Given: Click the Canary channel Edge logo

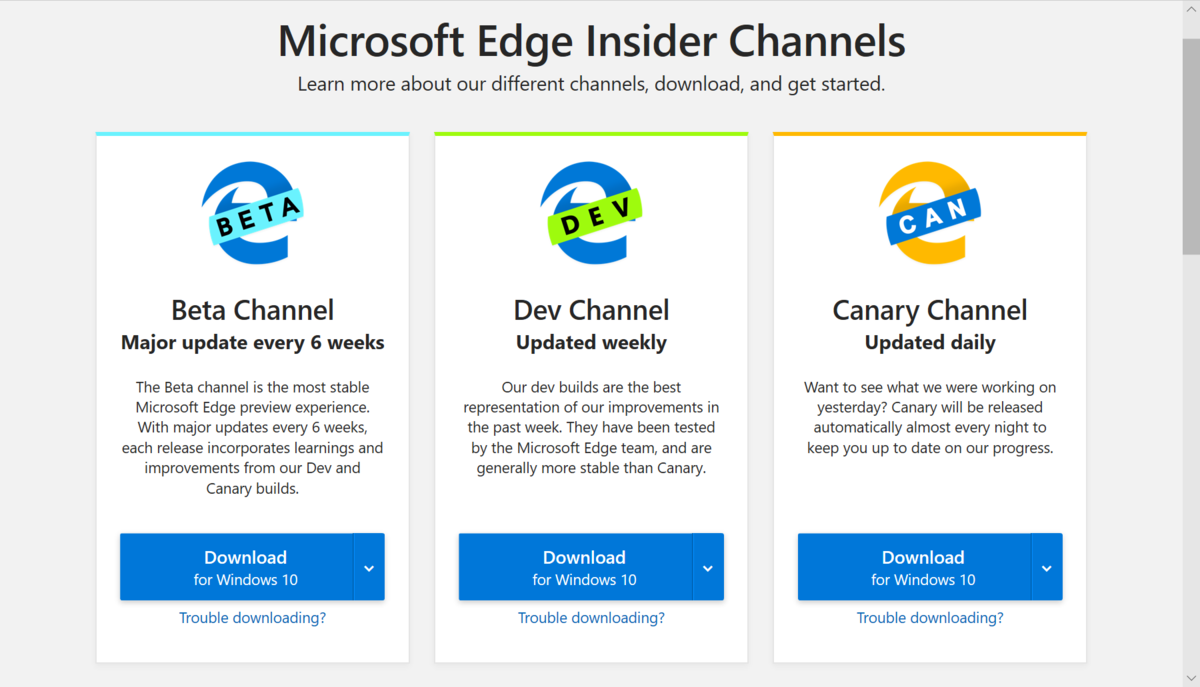Looking at the screenshot, I should click(930, 213).
